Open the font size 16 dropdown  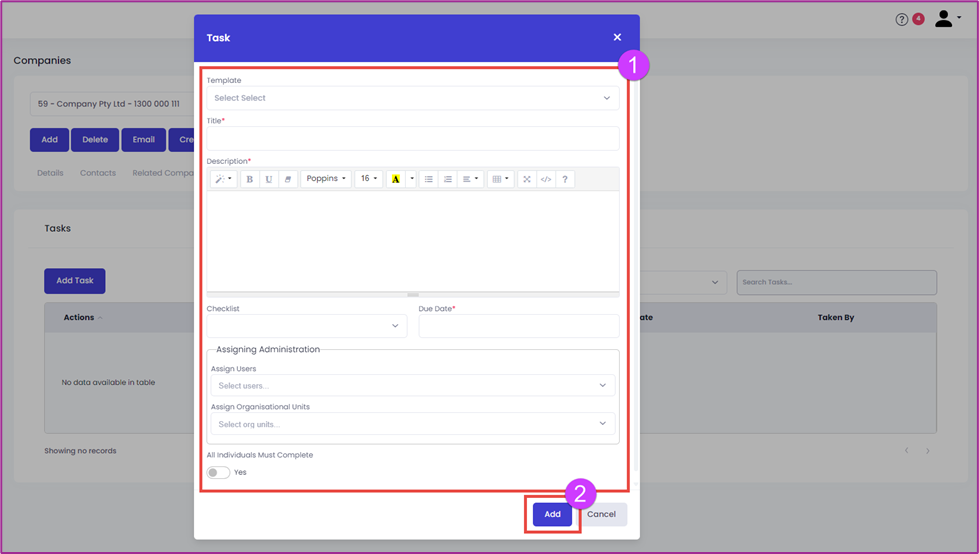click(x=368, y=179)
